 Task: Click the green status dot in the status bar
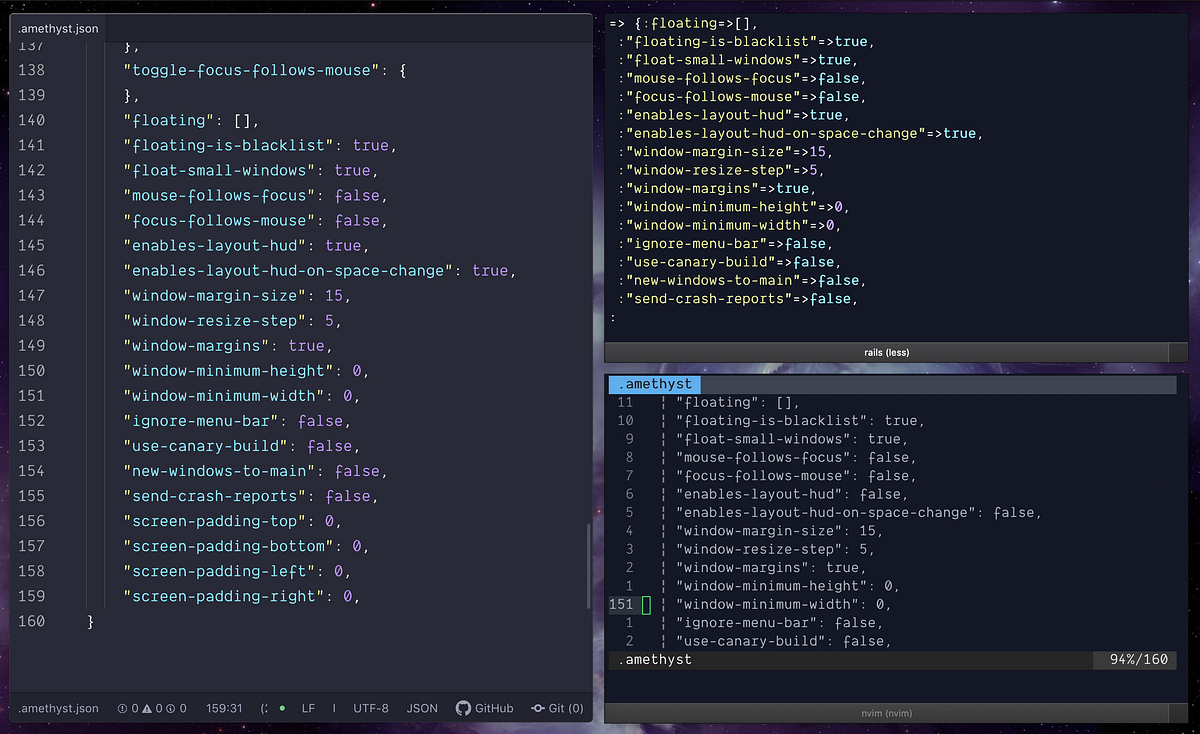pyautogui.click(x=283, y=708)
